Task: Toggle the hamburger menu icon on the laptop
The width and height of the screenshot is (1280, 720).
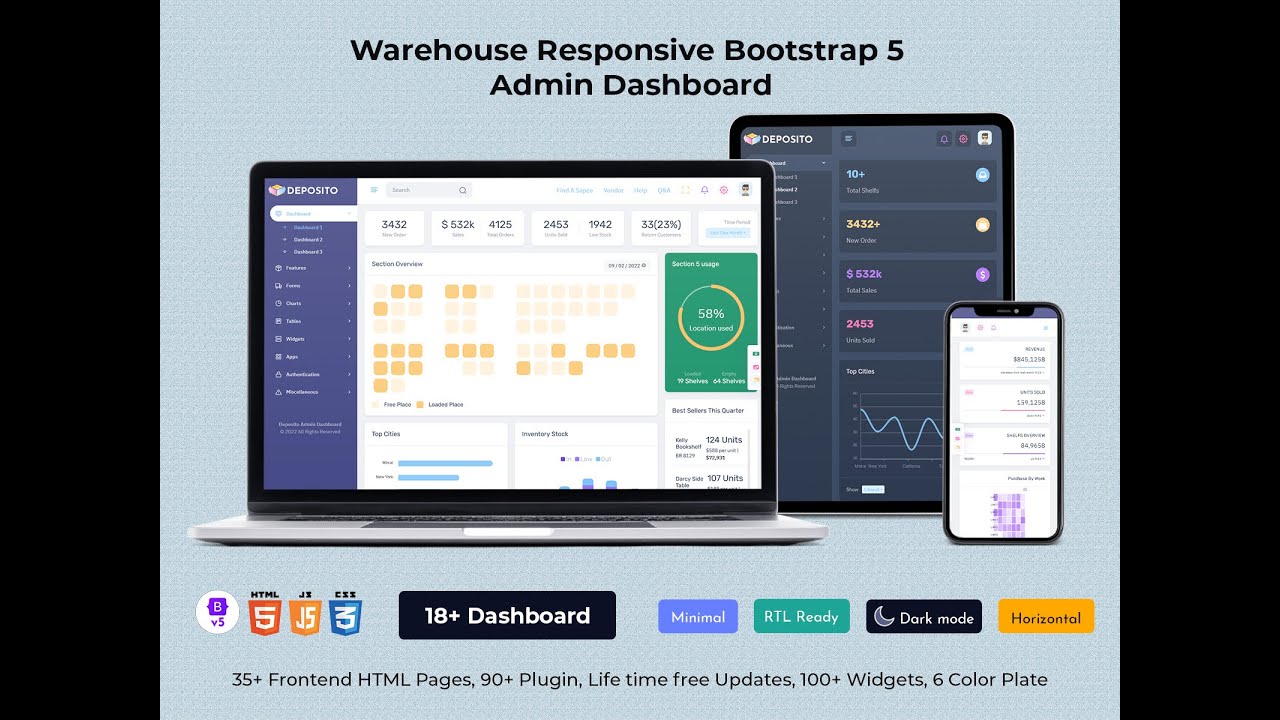Action: tap(375, 190)
